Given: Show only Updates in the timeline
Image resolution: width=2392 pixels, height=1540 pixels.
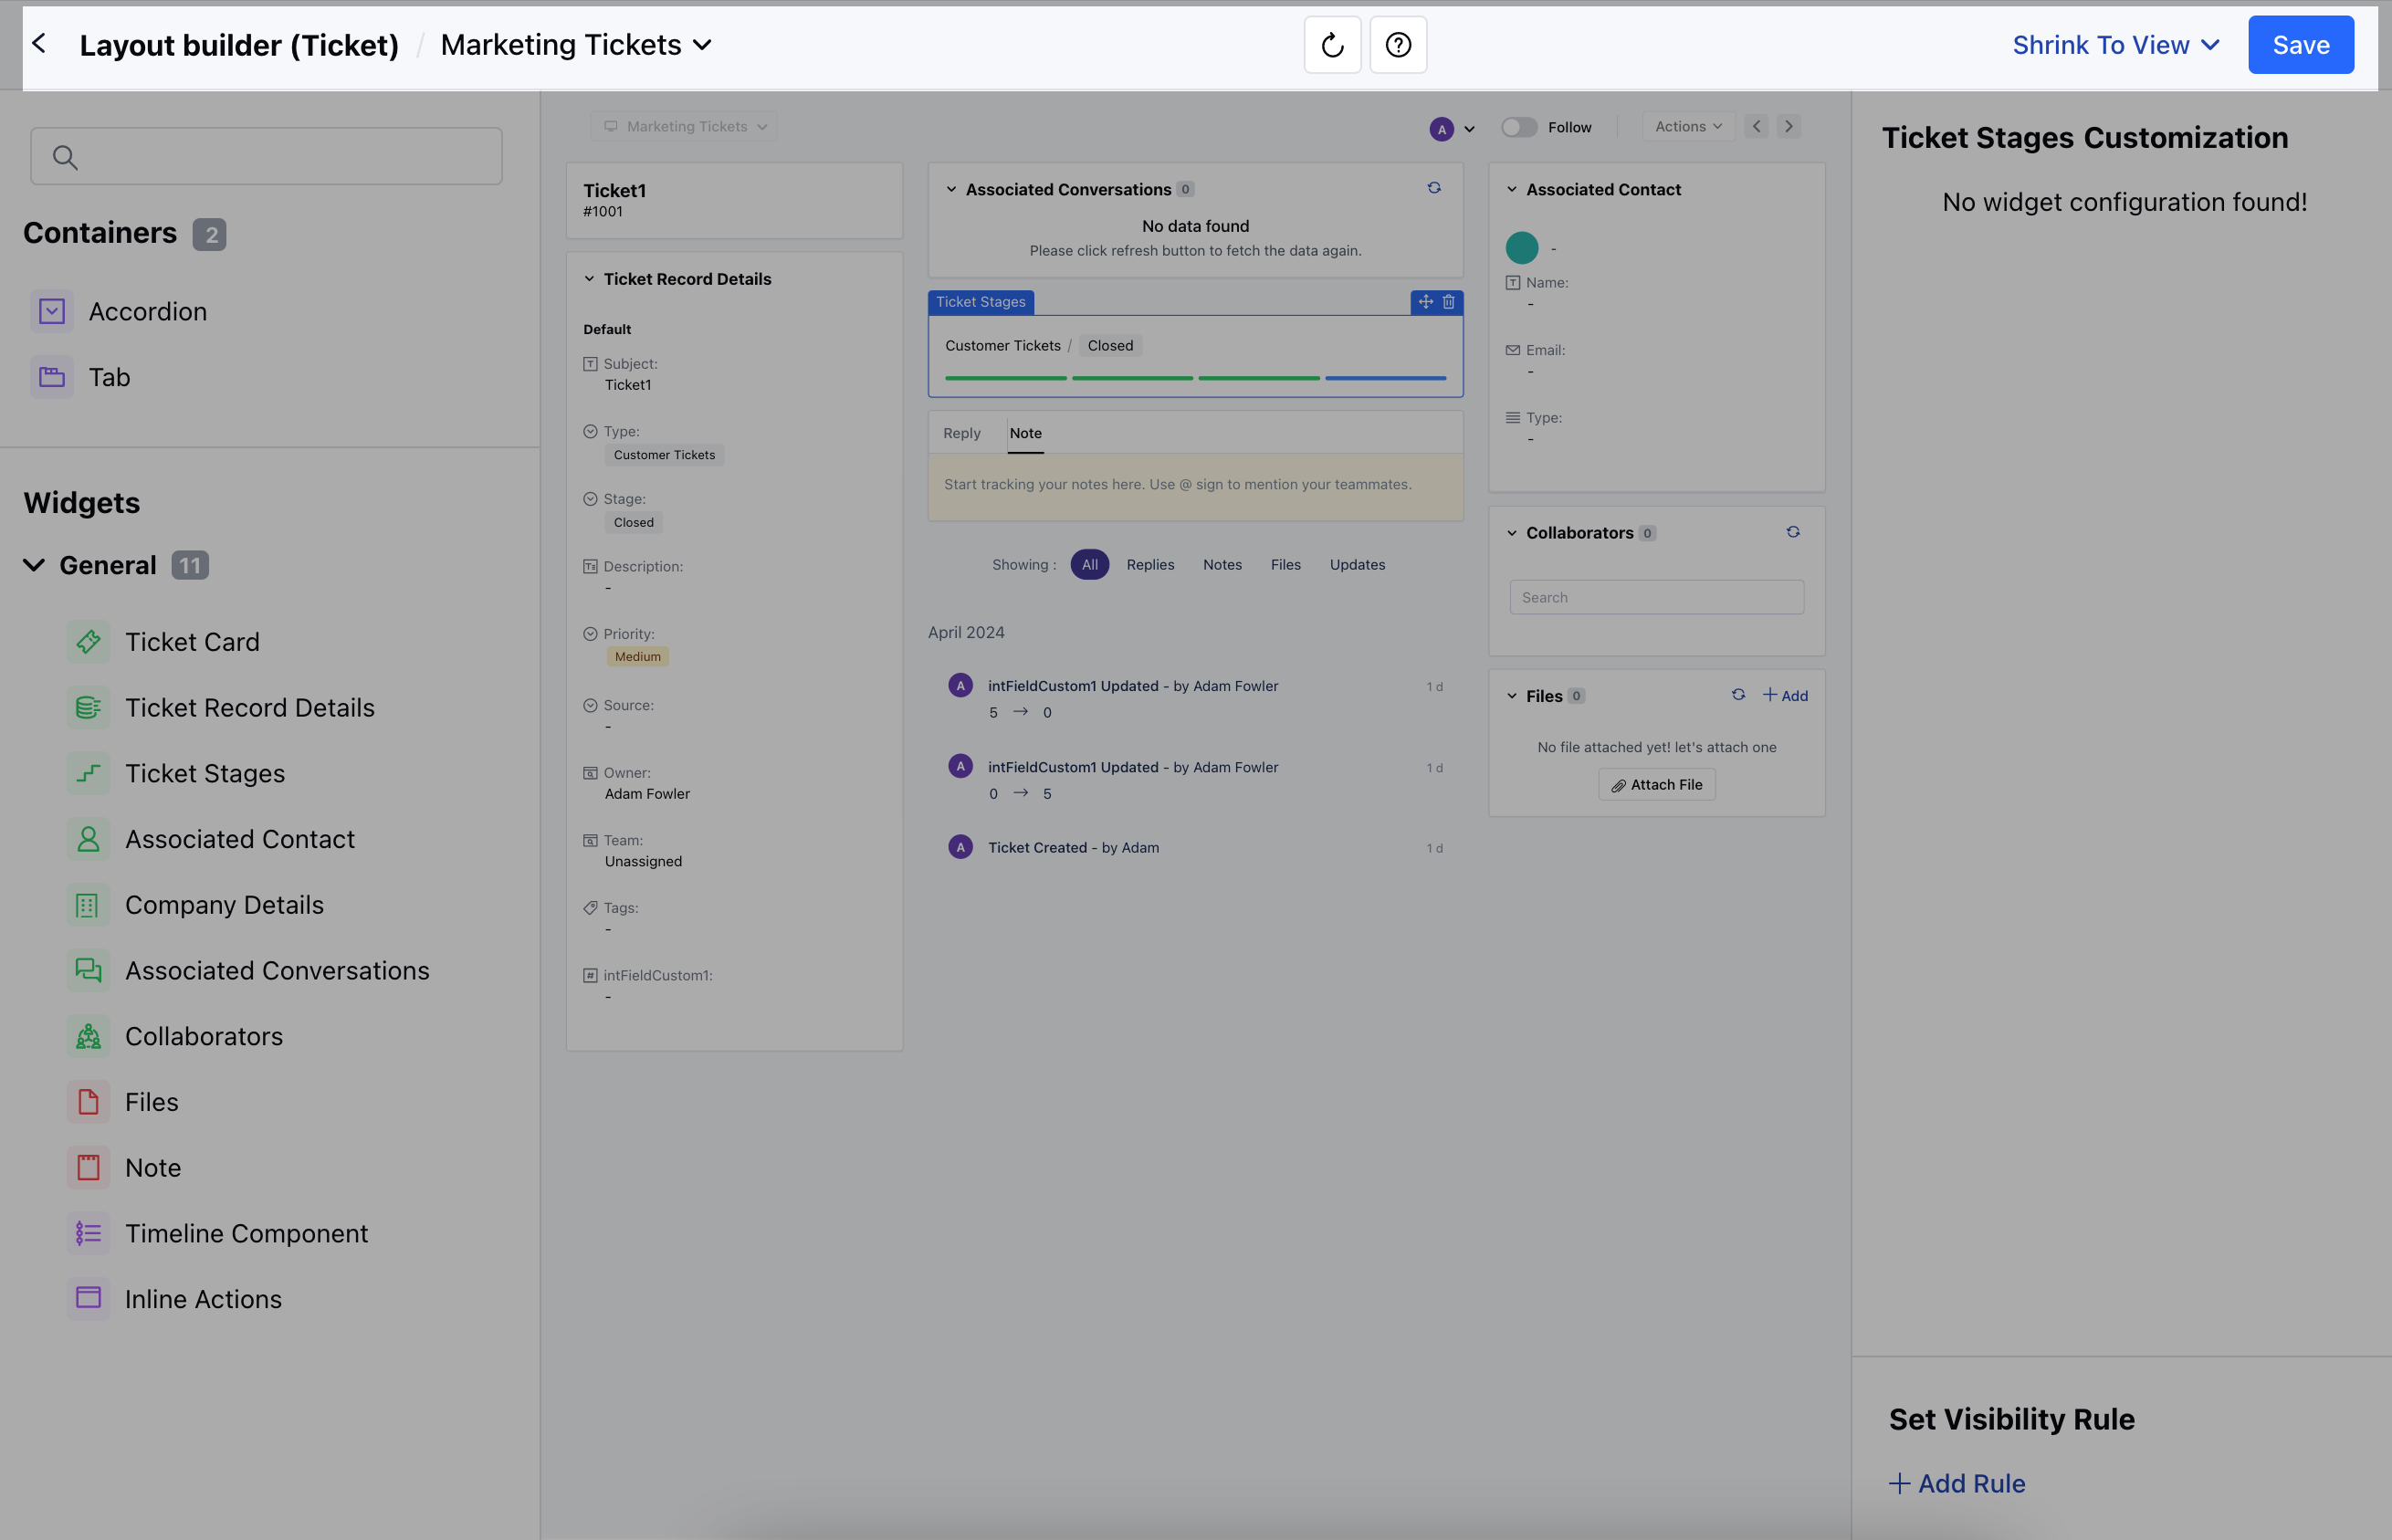Looking at the screenshot, I should (x=1356, y=565).
